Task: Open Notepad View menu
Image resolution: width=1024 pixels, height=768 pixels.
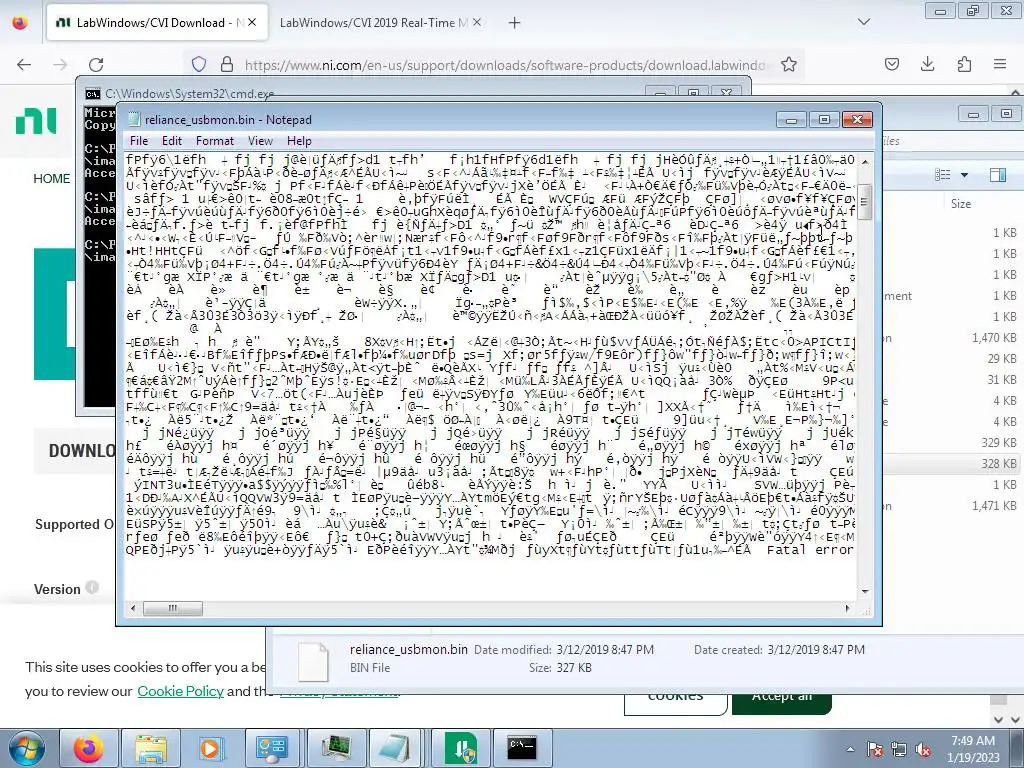Action: click(x=260, y=141)
